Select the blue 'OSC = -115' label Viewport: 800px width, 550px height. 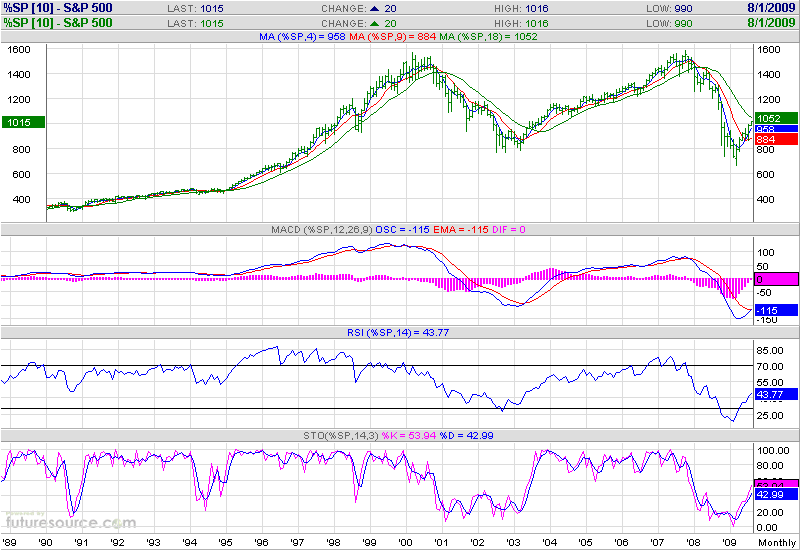click(403, 230)
